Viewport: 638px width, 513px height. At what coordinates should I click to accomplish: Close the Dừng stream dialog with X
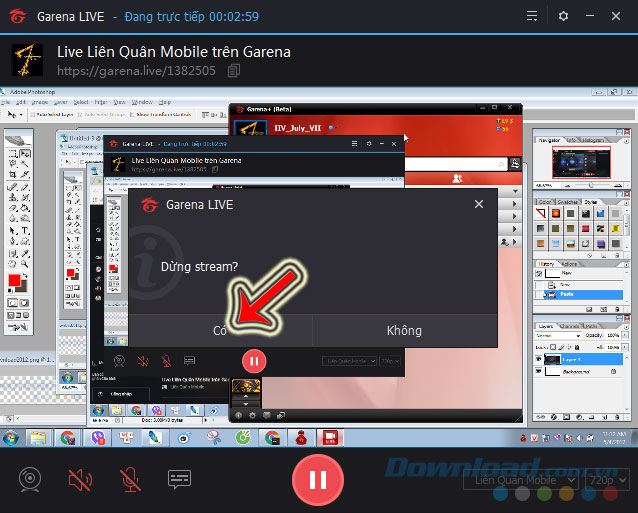click(x=479, y=204)
